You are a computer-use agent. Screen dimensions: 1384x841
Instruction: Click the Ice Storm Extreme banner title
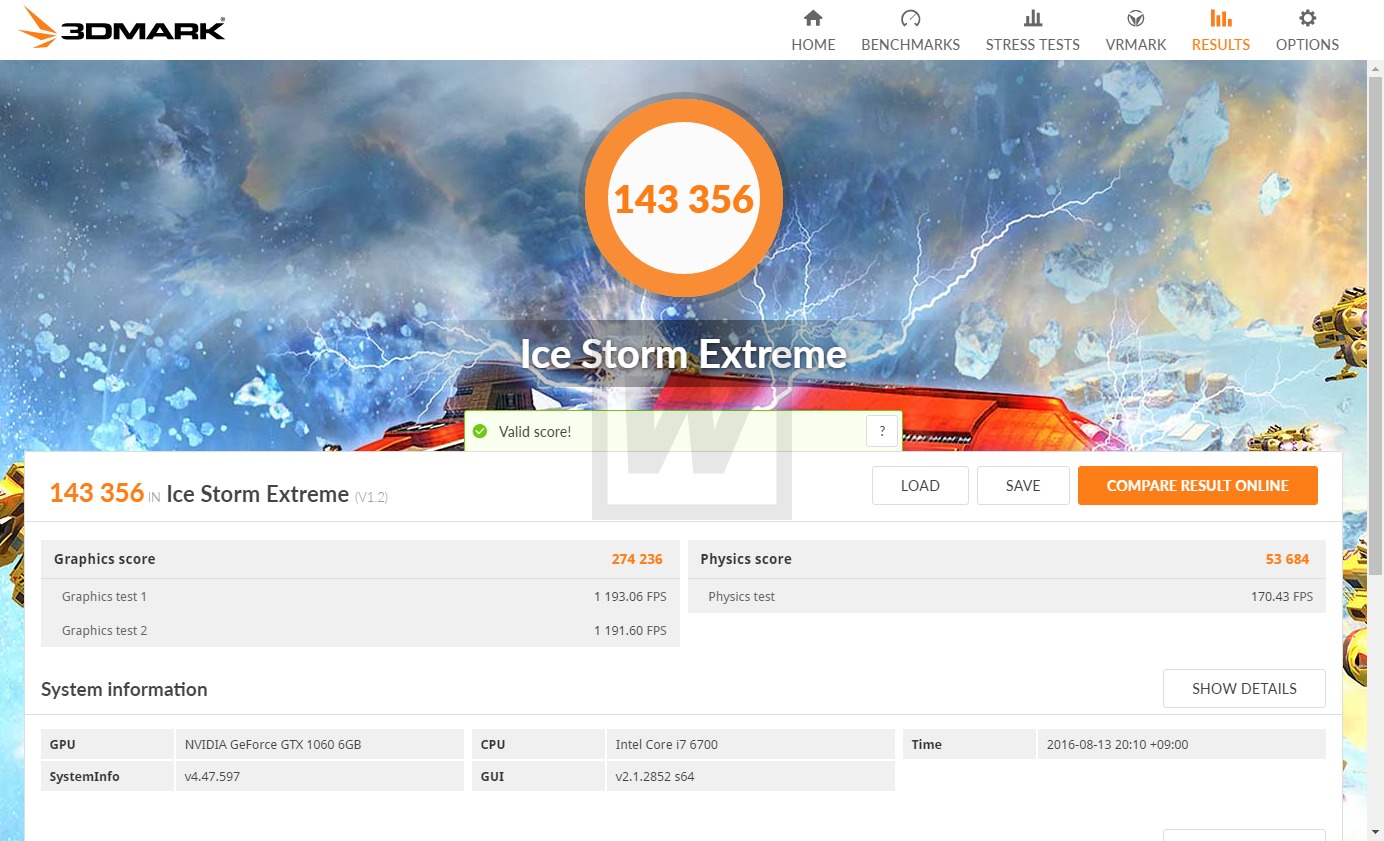click(x=683, y=354)
